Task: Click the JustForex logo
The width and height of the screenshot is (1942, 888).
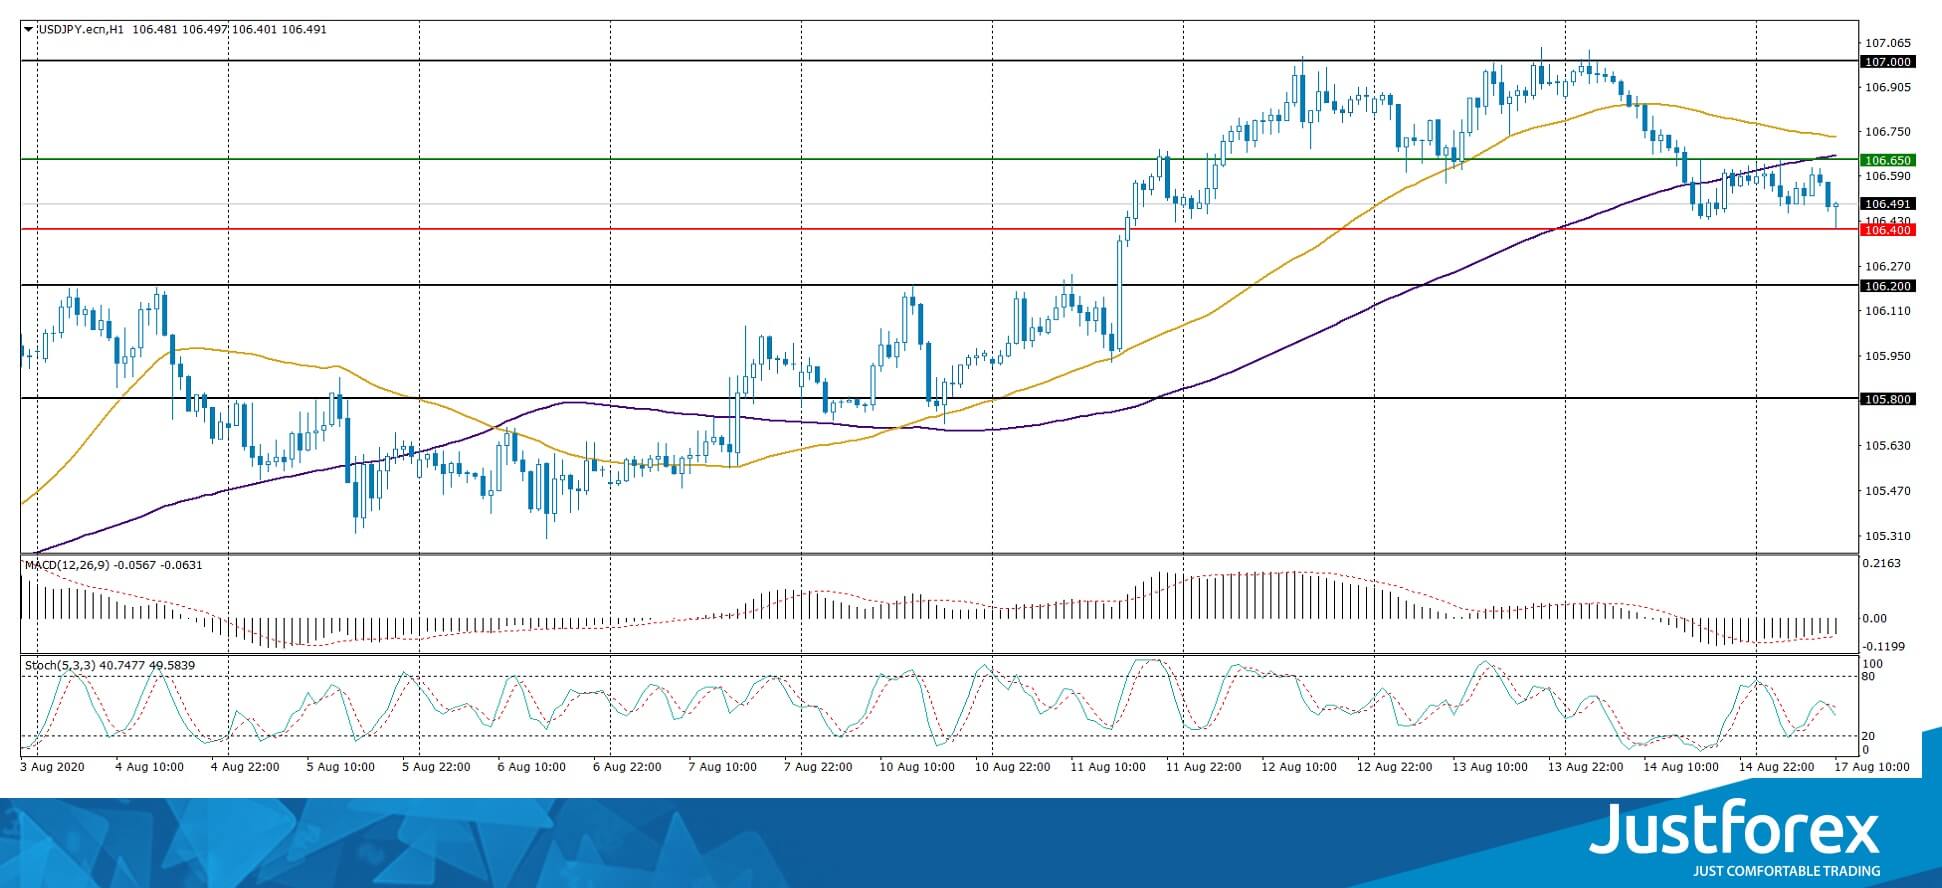Action: (x=1735, y=830)
